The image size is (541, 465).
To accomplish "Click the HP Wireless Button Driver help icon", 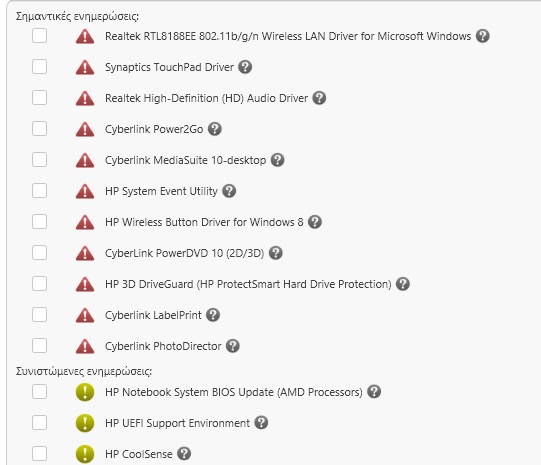I will [x=315, y=222].
